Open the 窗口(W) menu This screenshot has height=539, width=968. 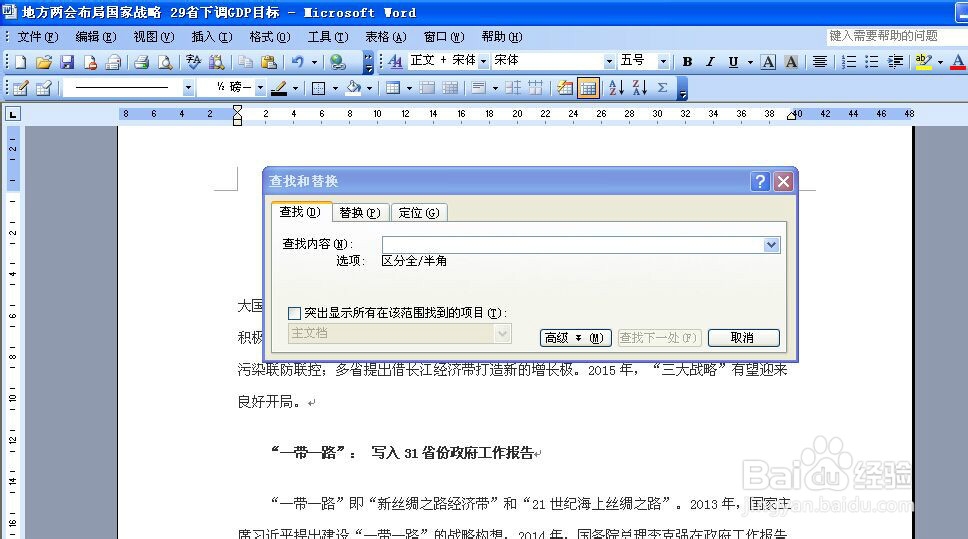click(444, 37)
